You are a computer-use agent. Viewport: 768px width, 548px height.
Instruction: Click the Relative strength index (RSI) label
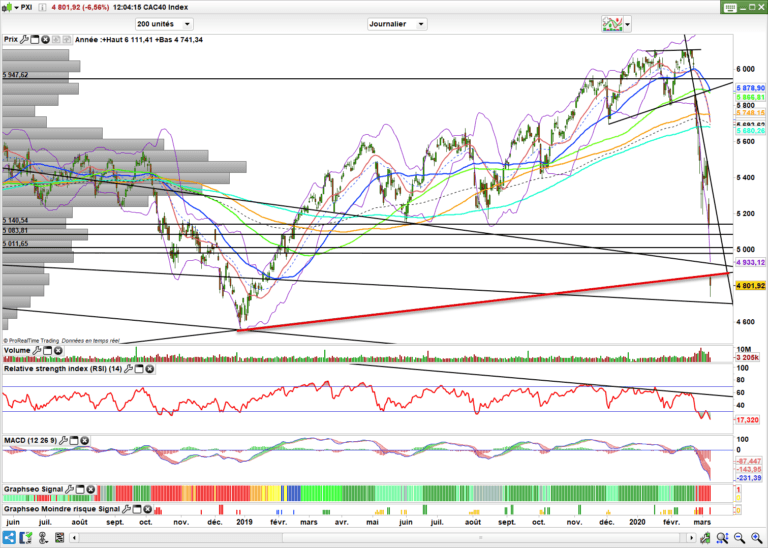click(x=62, y=369)
